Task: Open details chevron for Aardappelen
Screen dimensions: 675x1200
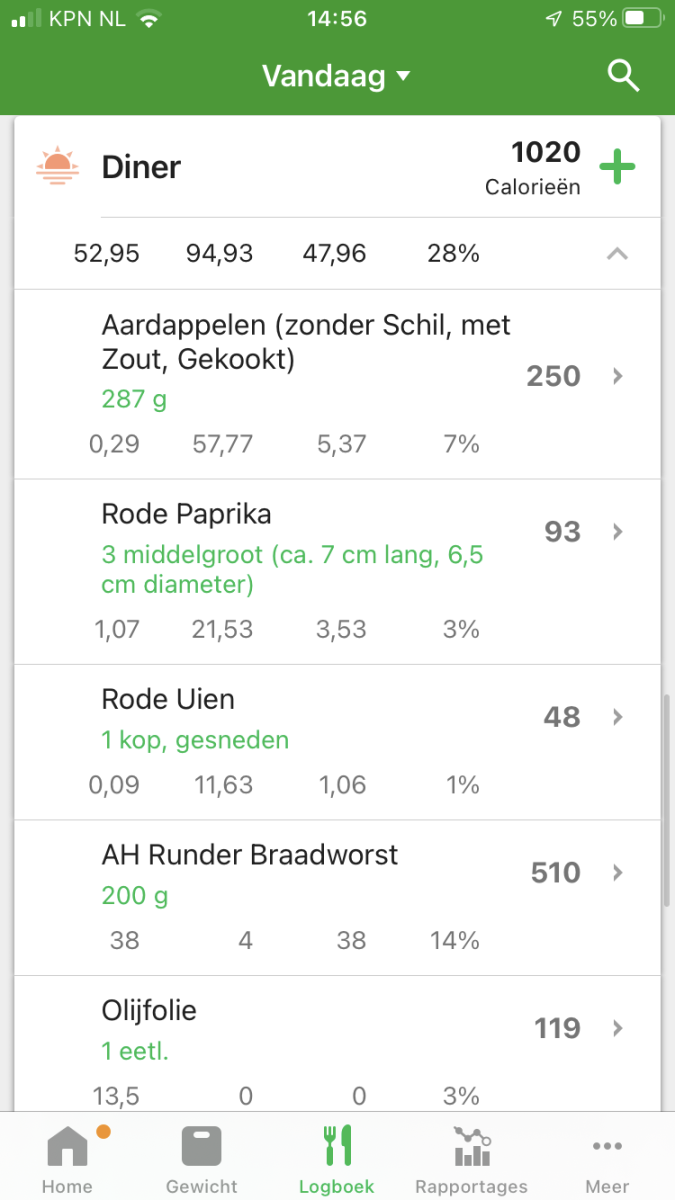Action: [x=617, y=376]
